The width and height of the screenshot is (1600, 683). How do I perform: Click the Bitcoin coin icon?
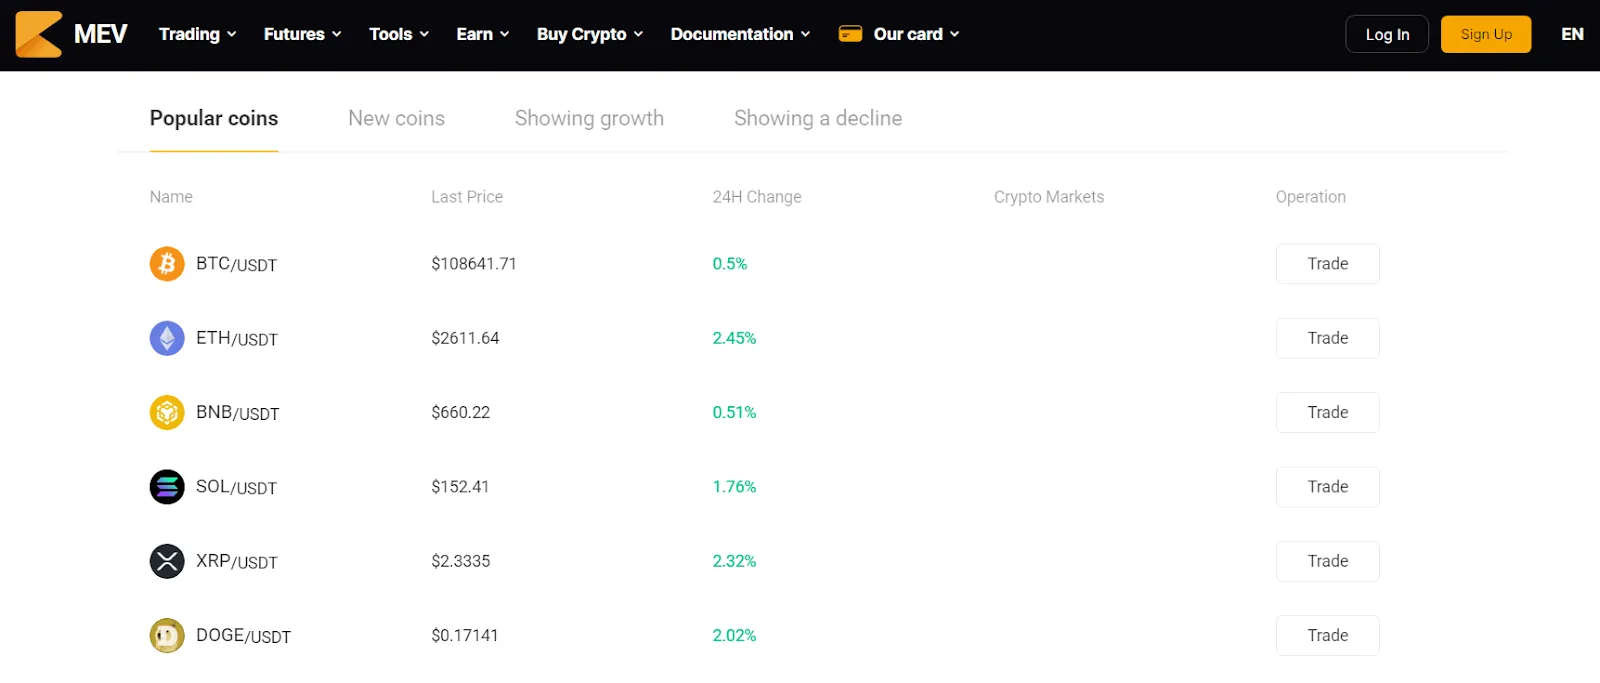(x=167, y=264)
